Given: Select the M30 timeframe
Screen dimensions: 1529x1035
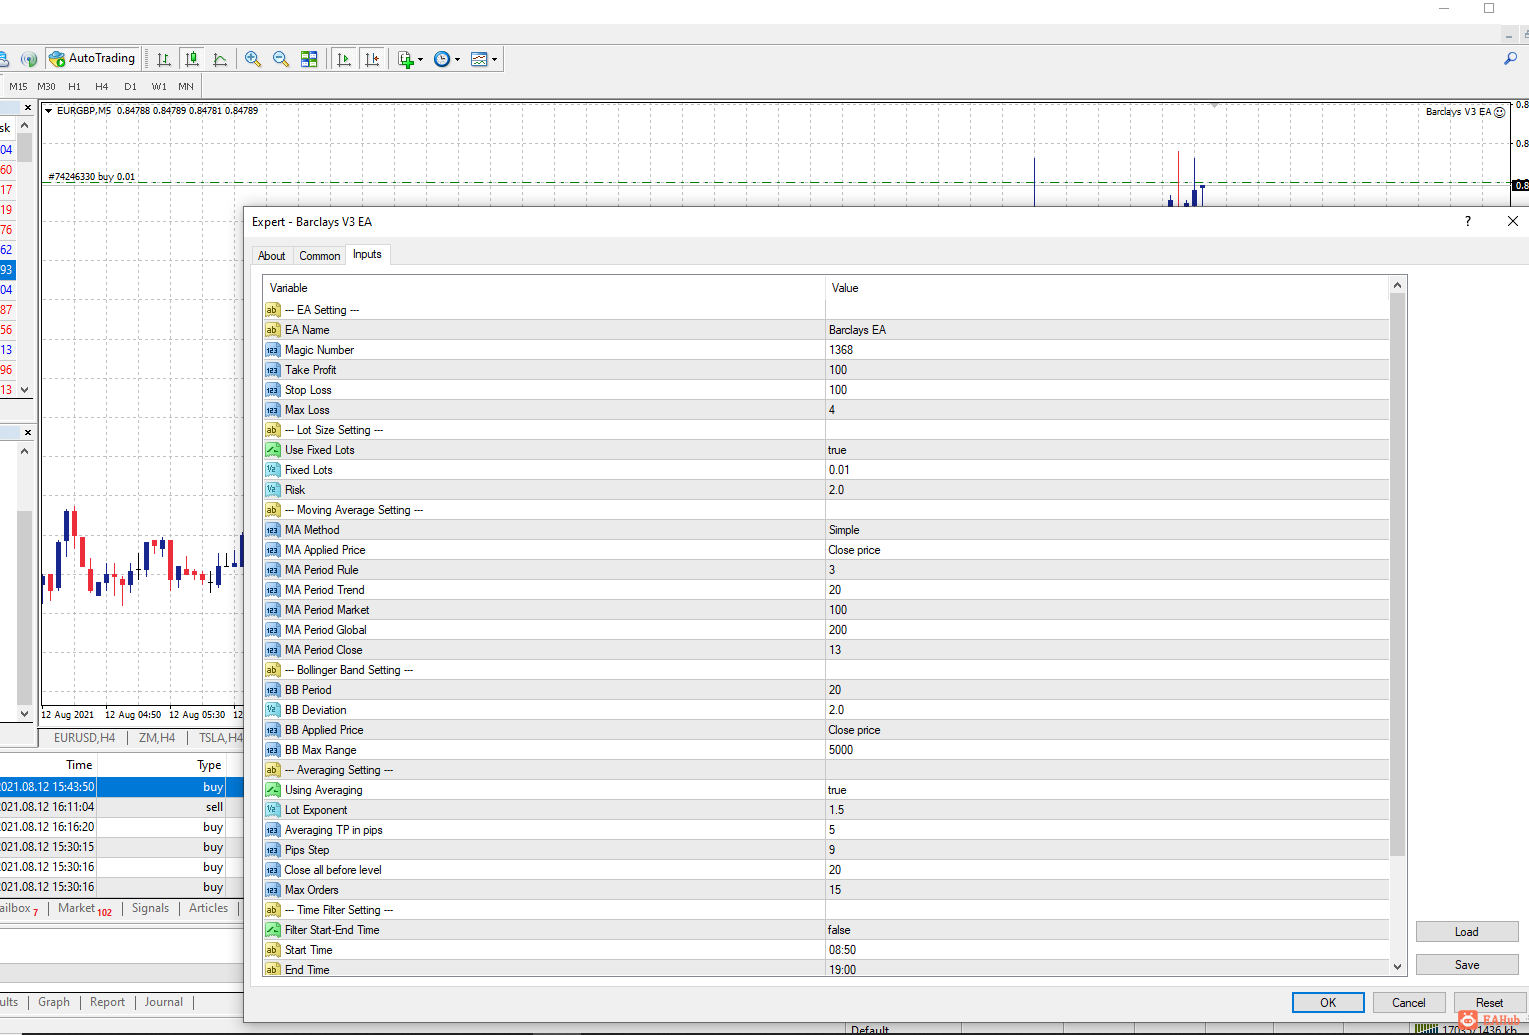Looking at the screenshot, I should click(x=46, y=87).
